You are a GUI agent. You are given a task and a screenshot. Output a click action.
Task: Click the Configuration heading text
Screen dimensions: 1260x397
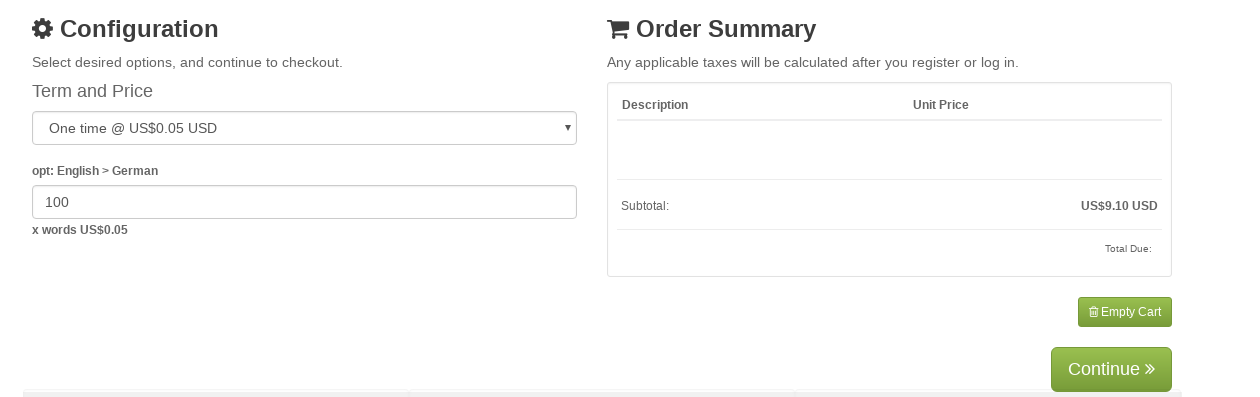139,29
